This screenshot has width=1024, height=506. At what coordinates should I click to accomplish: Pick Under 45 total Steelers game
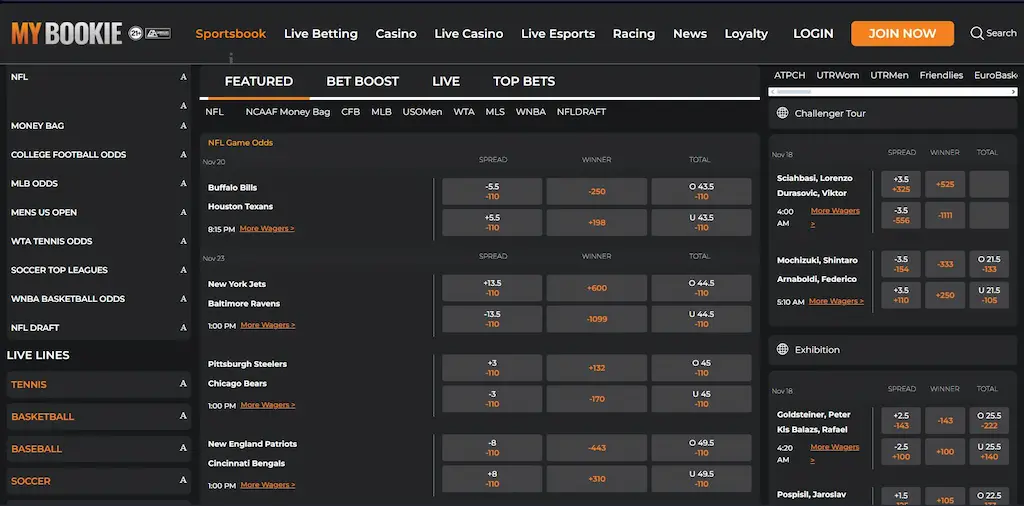pos(701,399)
